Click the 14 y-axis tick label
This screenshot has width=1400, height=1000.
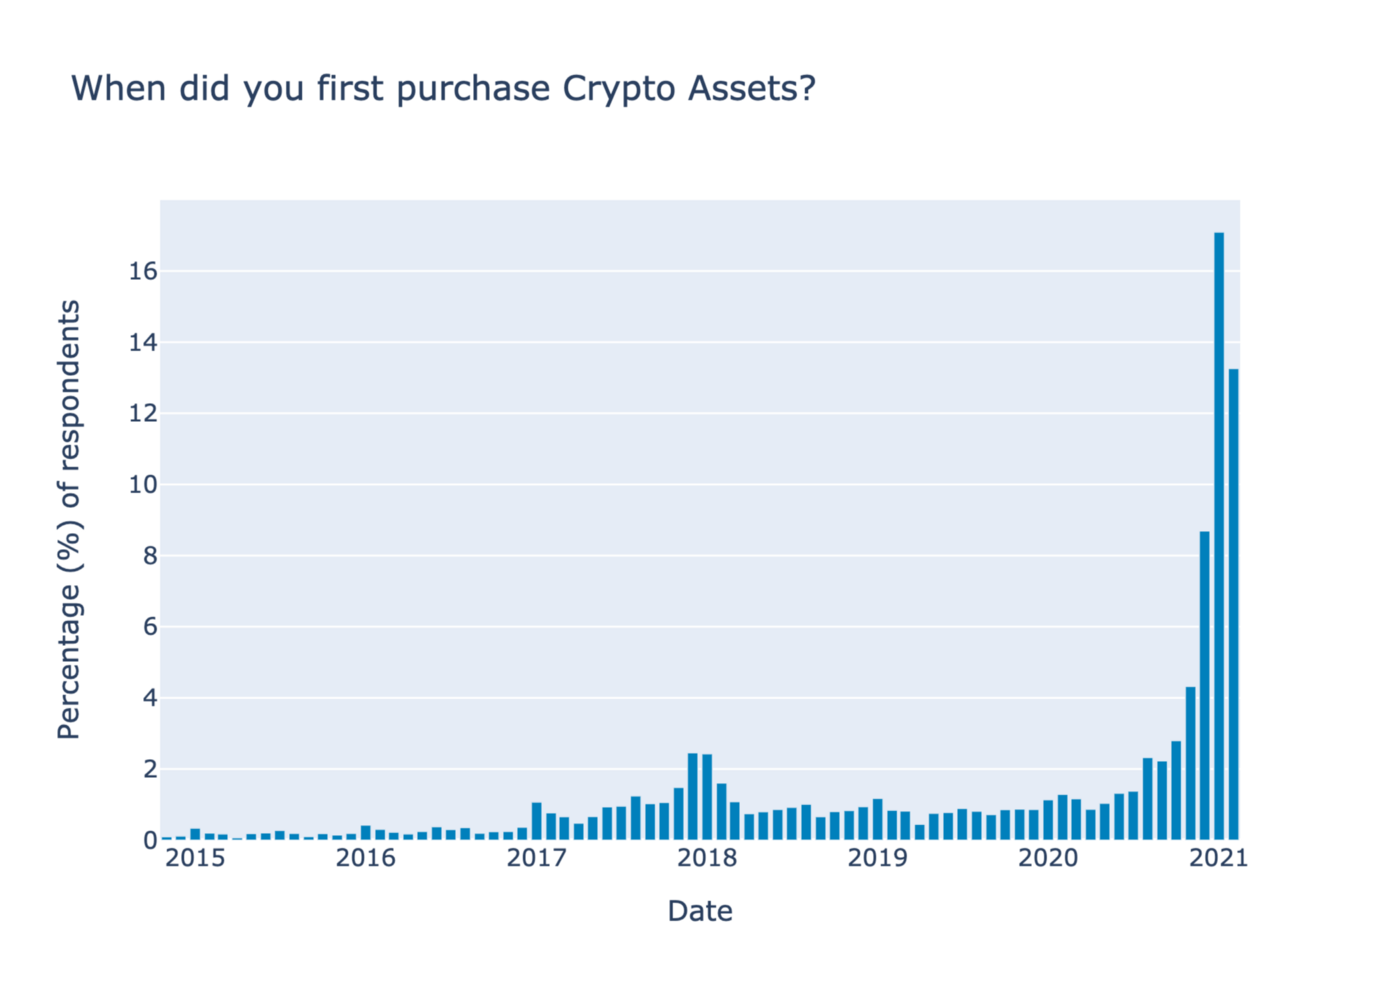tap(143, 342)
